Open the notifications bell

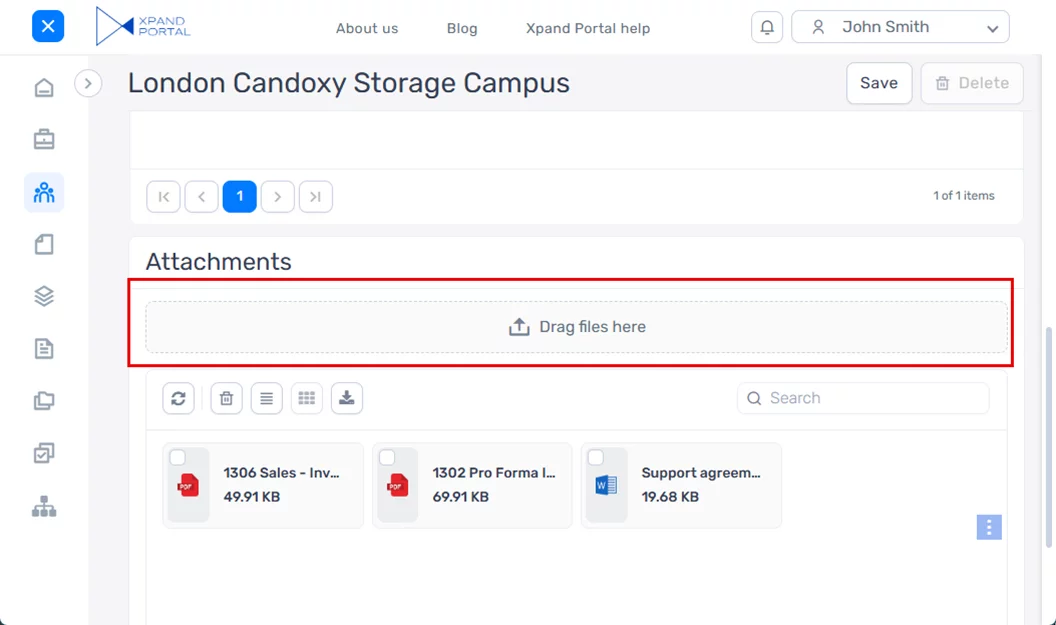[767, 28]
